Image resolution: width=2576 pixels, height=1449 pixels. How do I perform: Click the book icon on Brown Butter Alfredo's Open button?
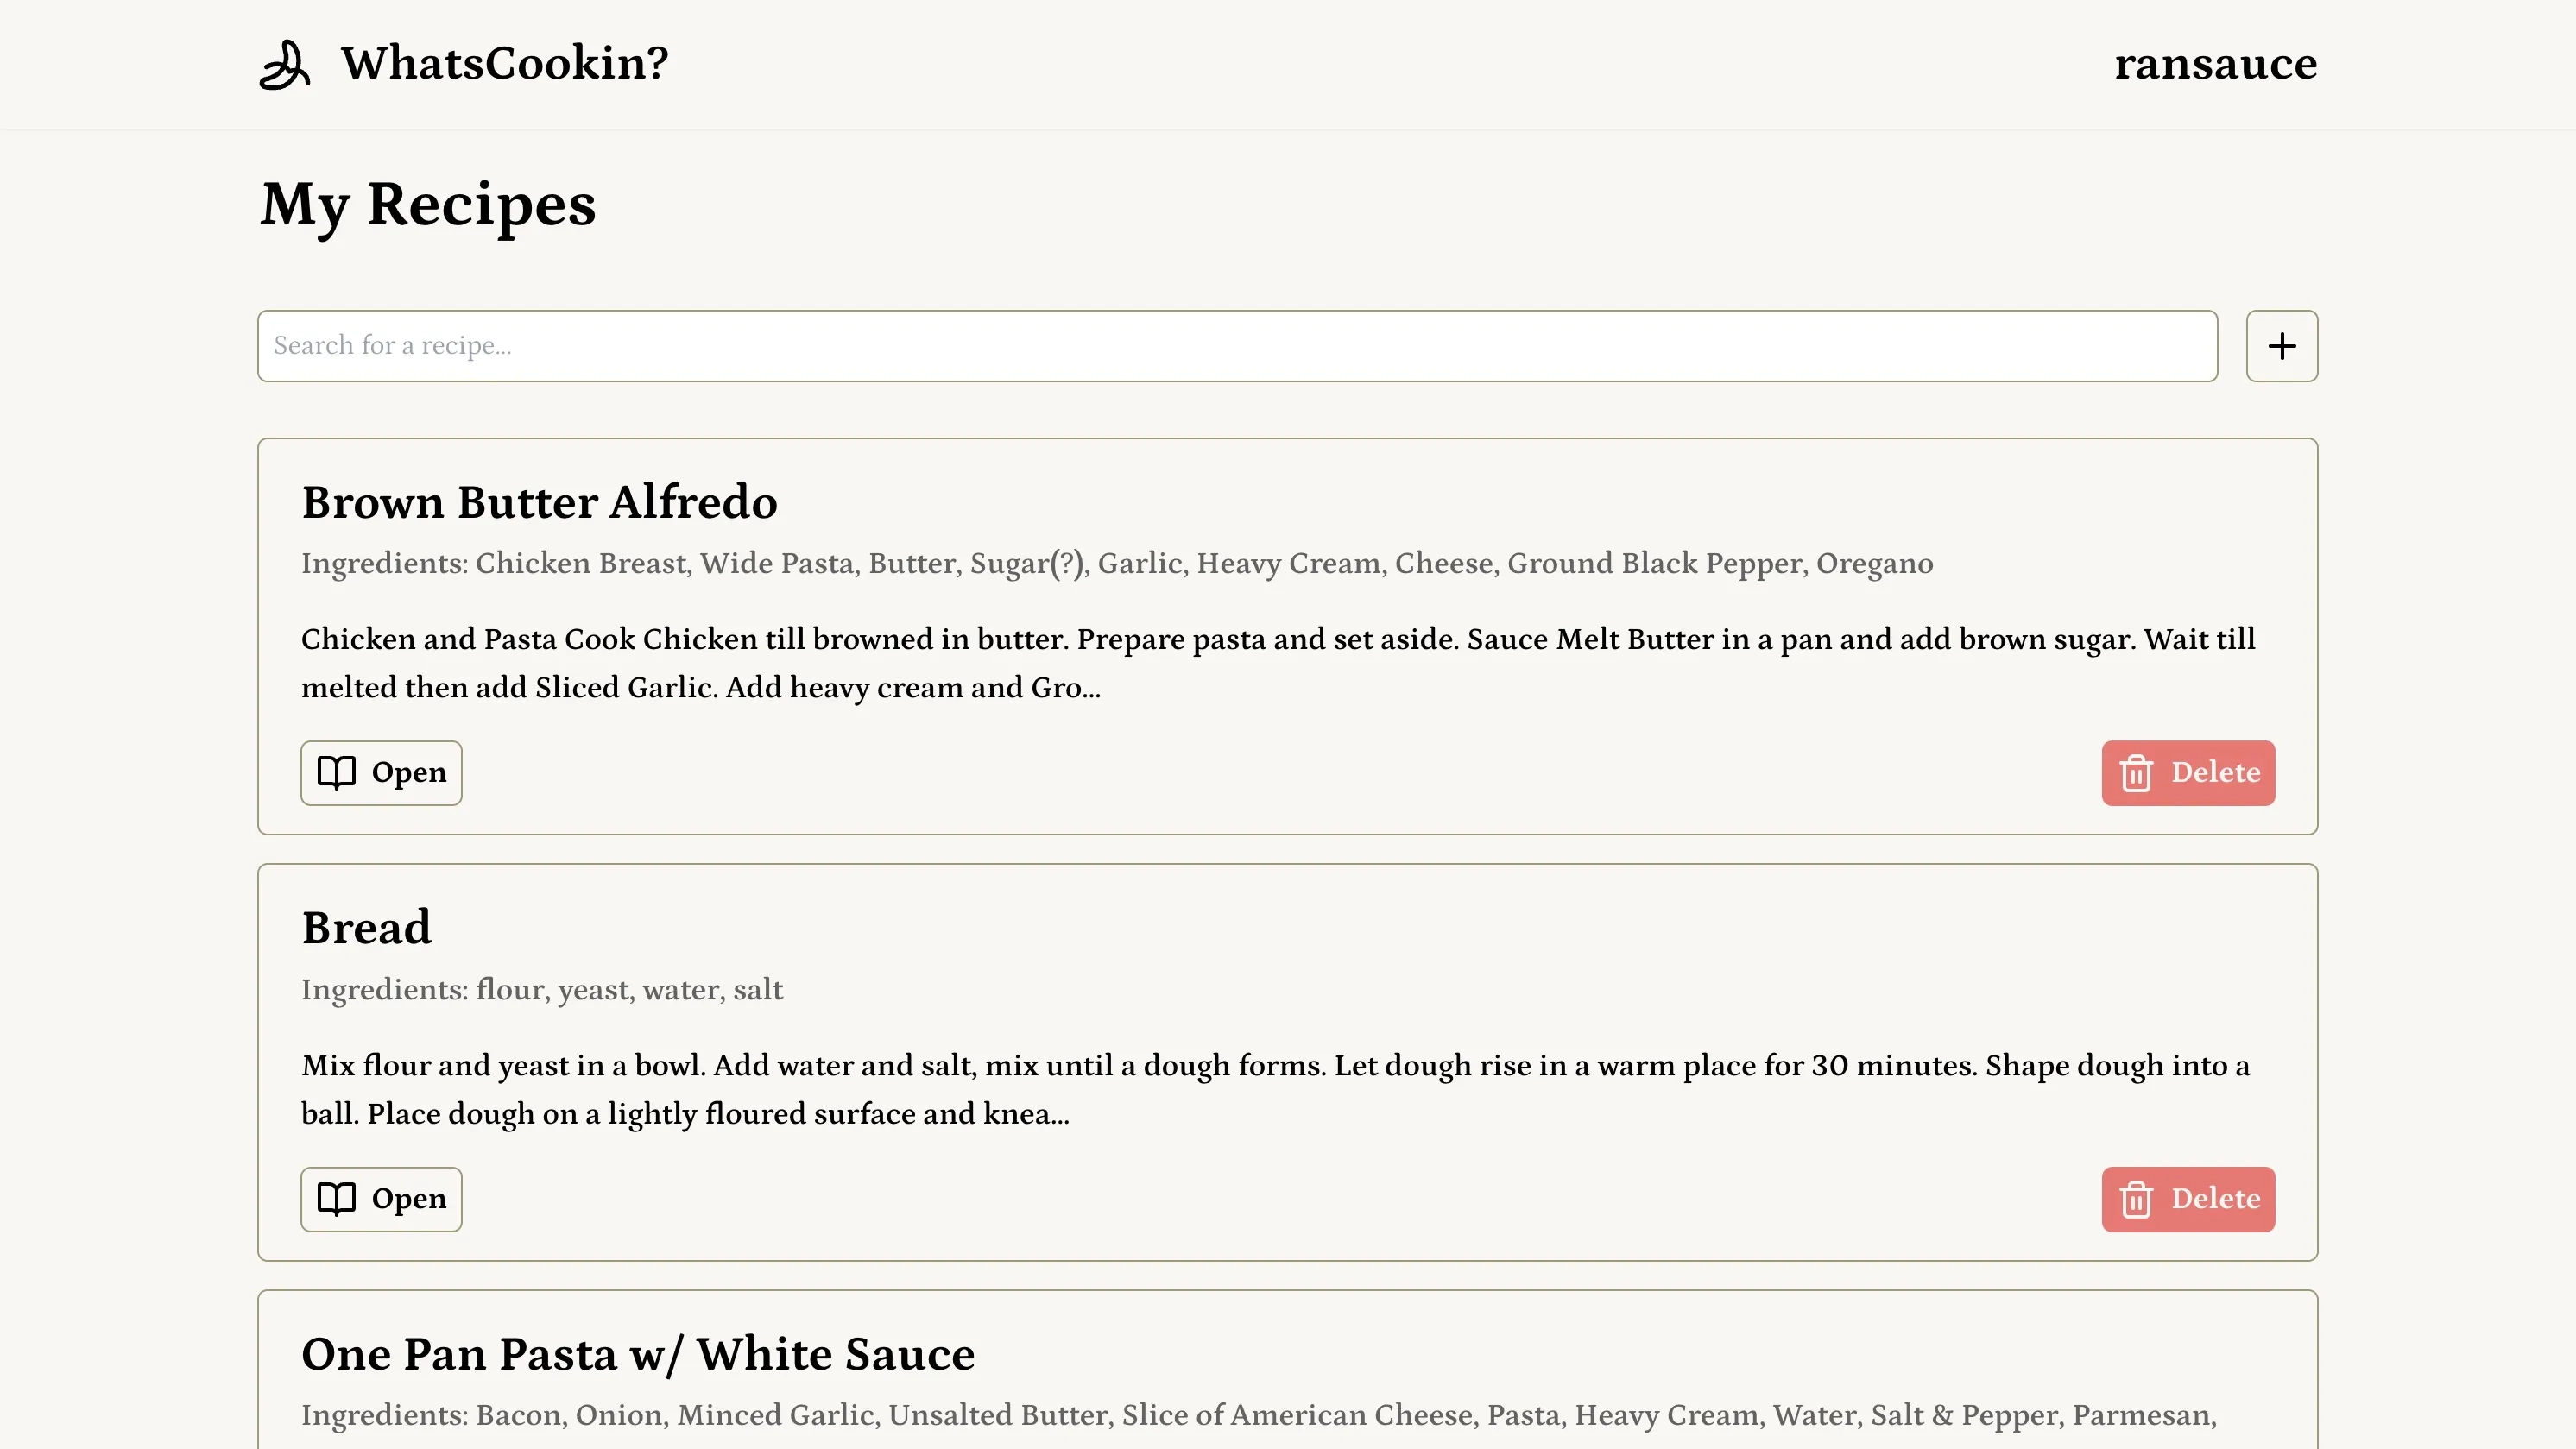(335, 772)
